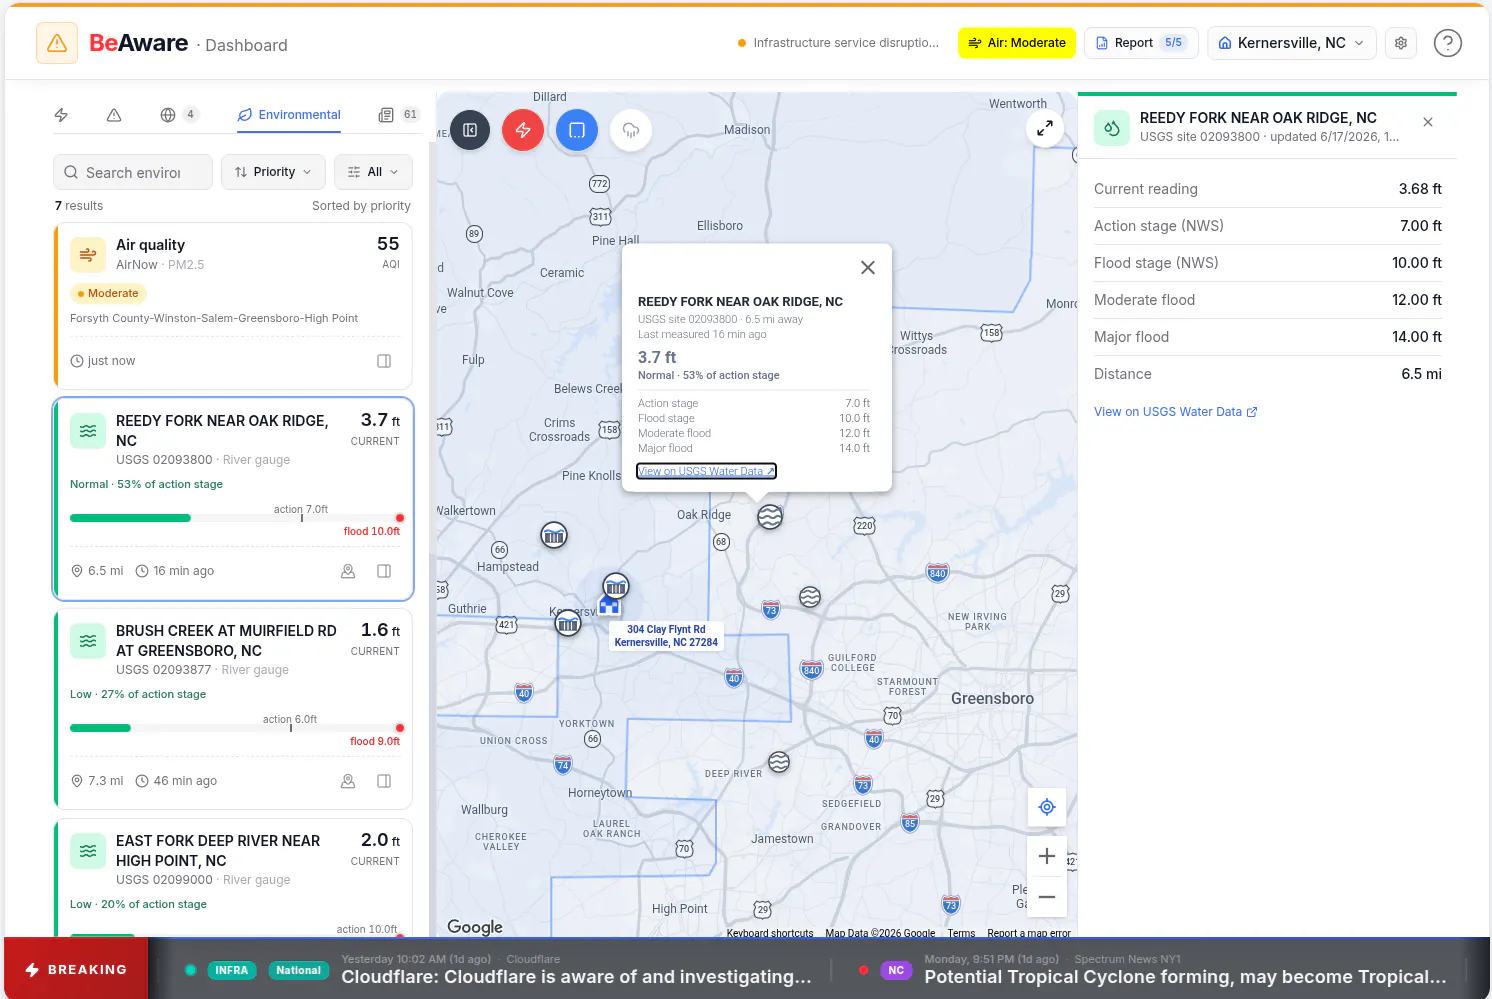Image resolution: width=1492 pixels, height=999 pixels.
Task: Click the INFRA badge in the ticker
Action: tap(231, 970)
